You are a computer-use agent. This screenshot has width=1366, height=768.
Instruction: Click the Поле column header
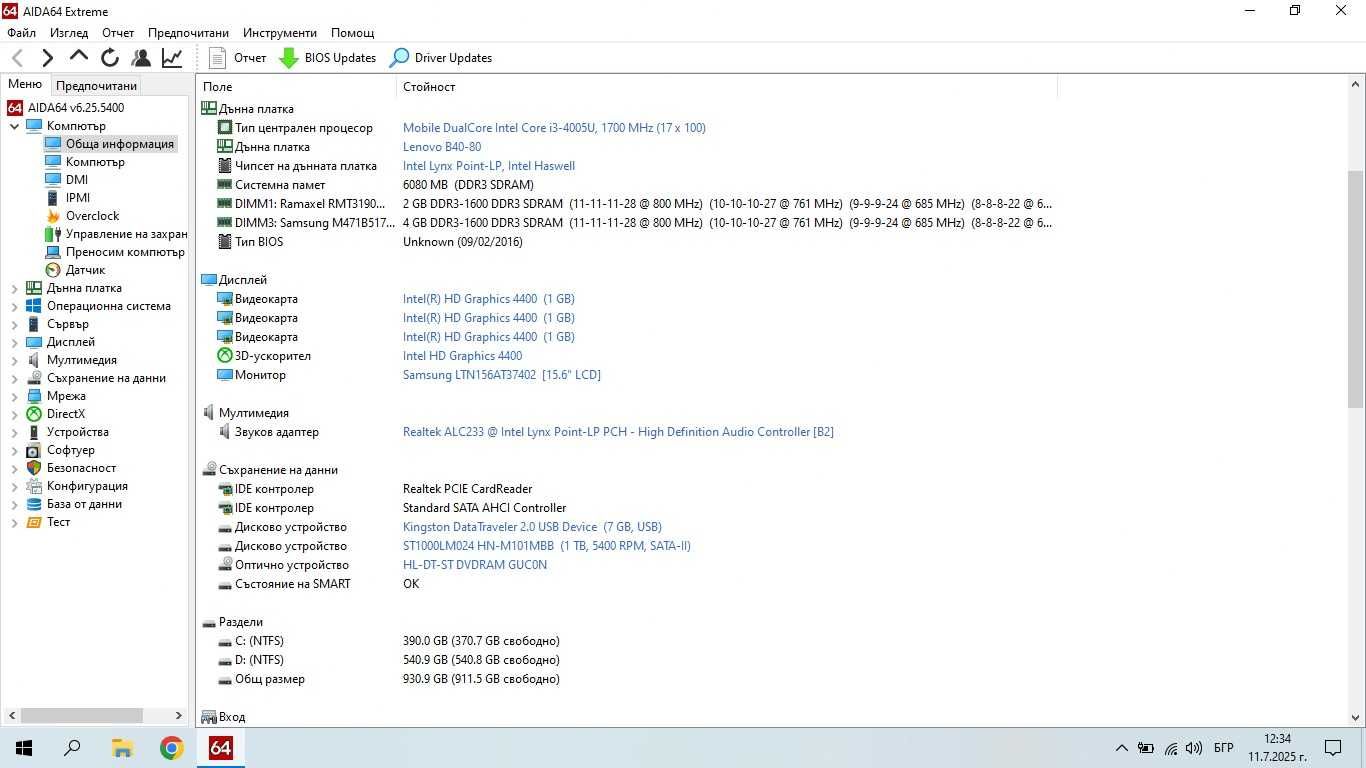(296, 87)
